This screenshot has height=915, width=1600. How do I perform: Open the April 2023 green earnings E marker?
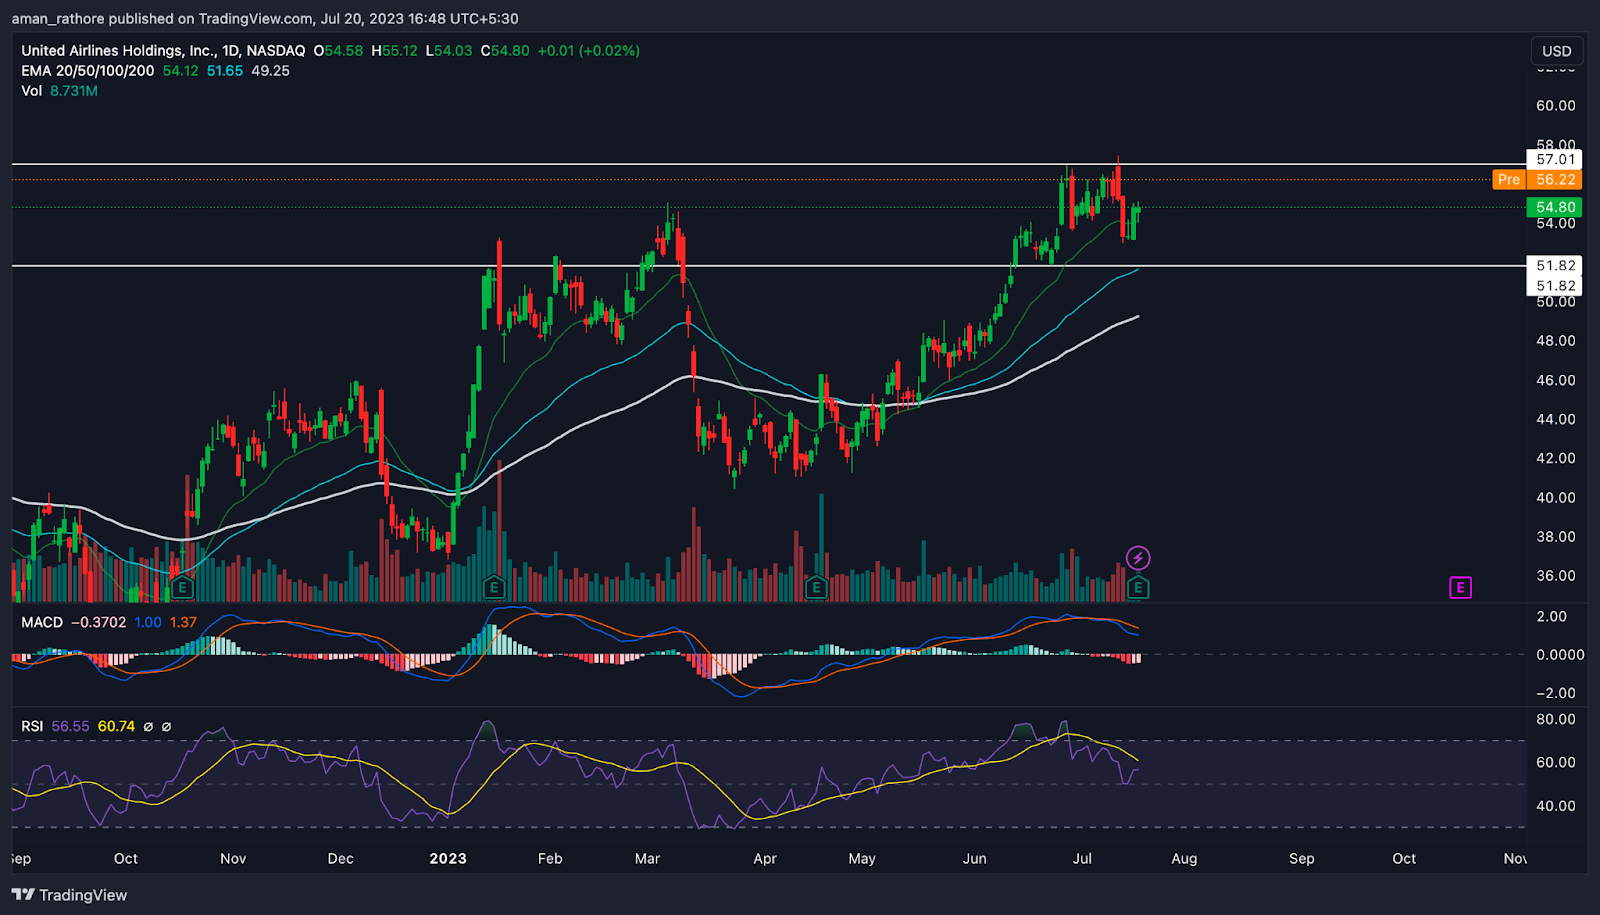(816, 588)
